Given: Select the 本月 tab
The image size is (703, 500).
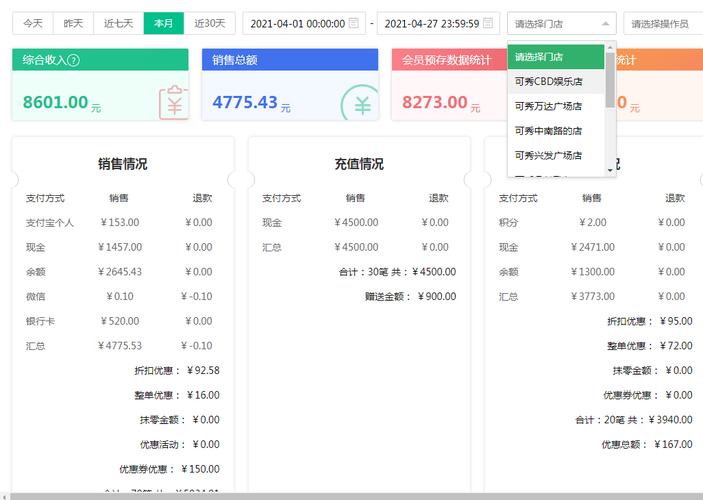Looking at the screenshot, I should tap(164, 23).
